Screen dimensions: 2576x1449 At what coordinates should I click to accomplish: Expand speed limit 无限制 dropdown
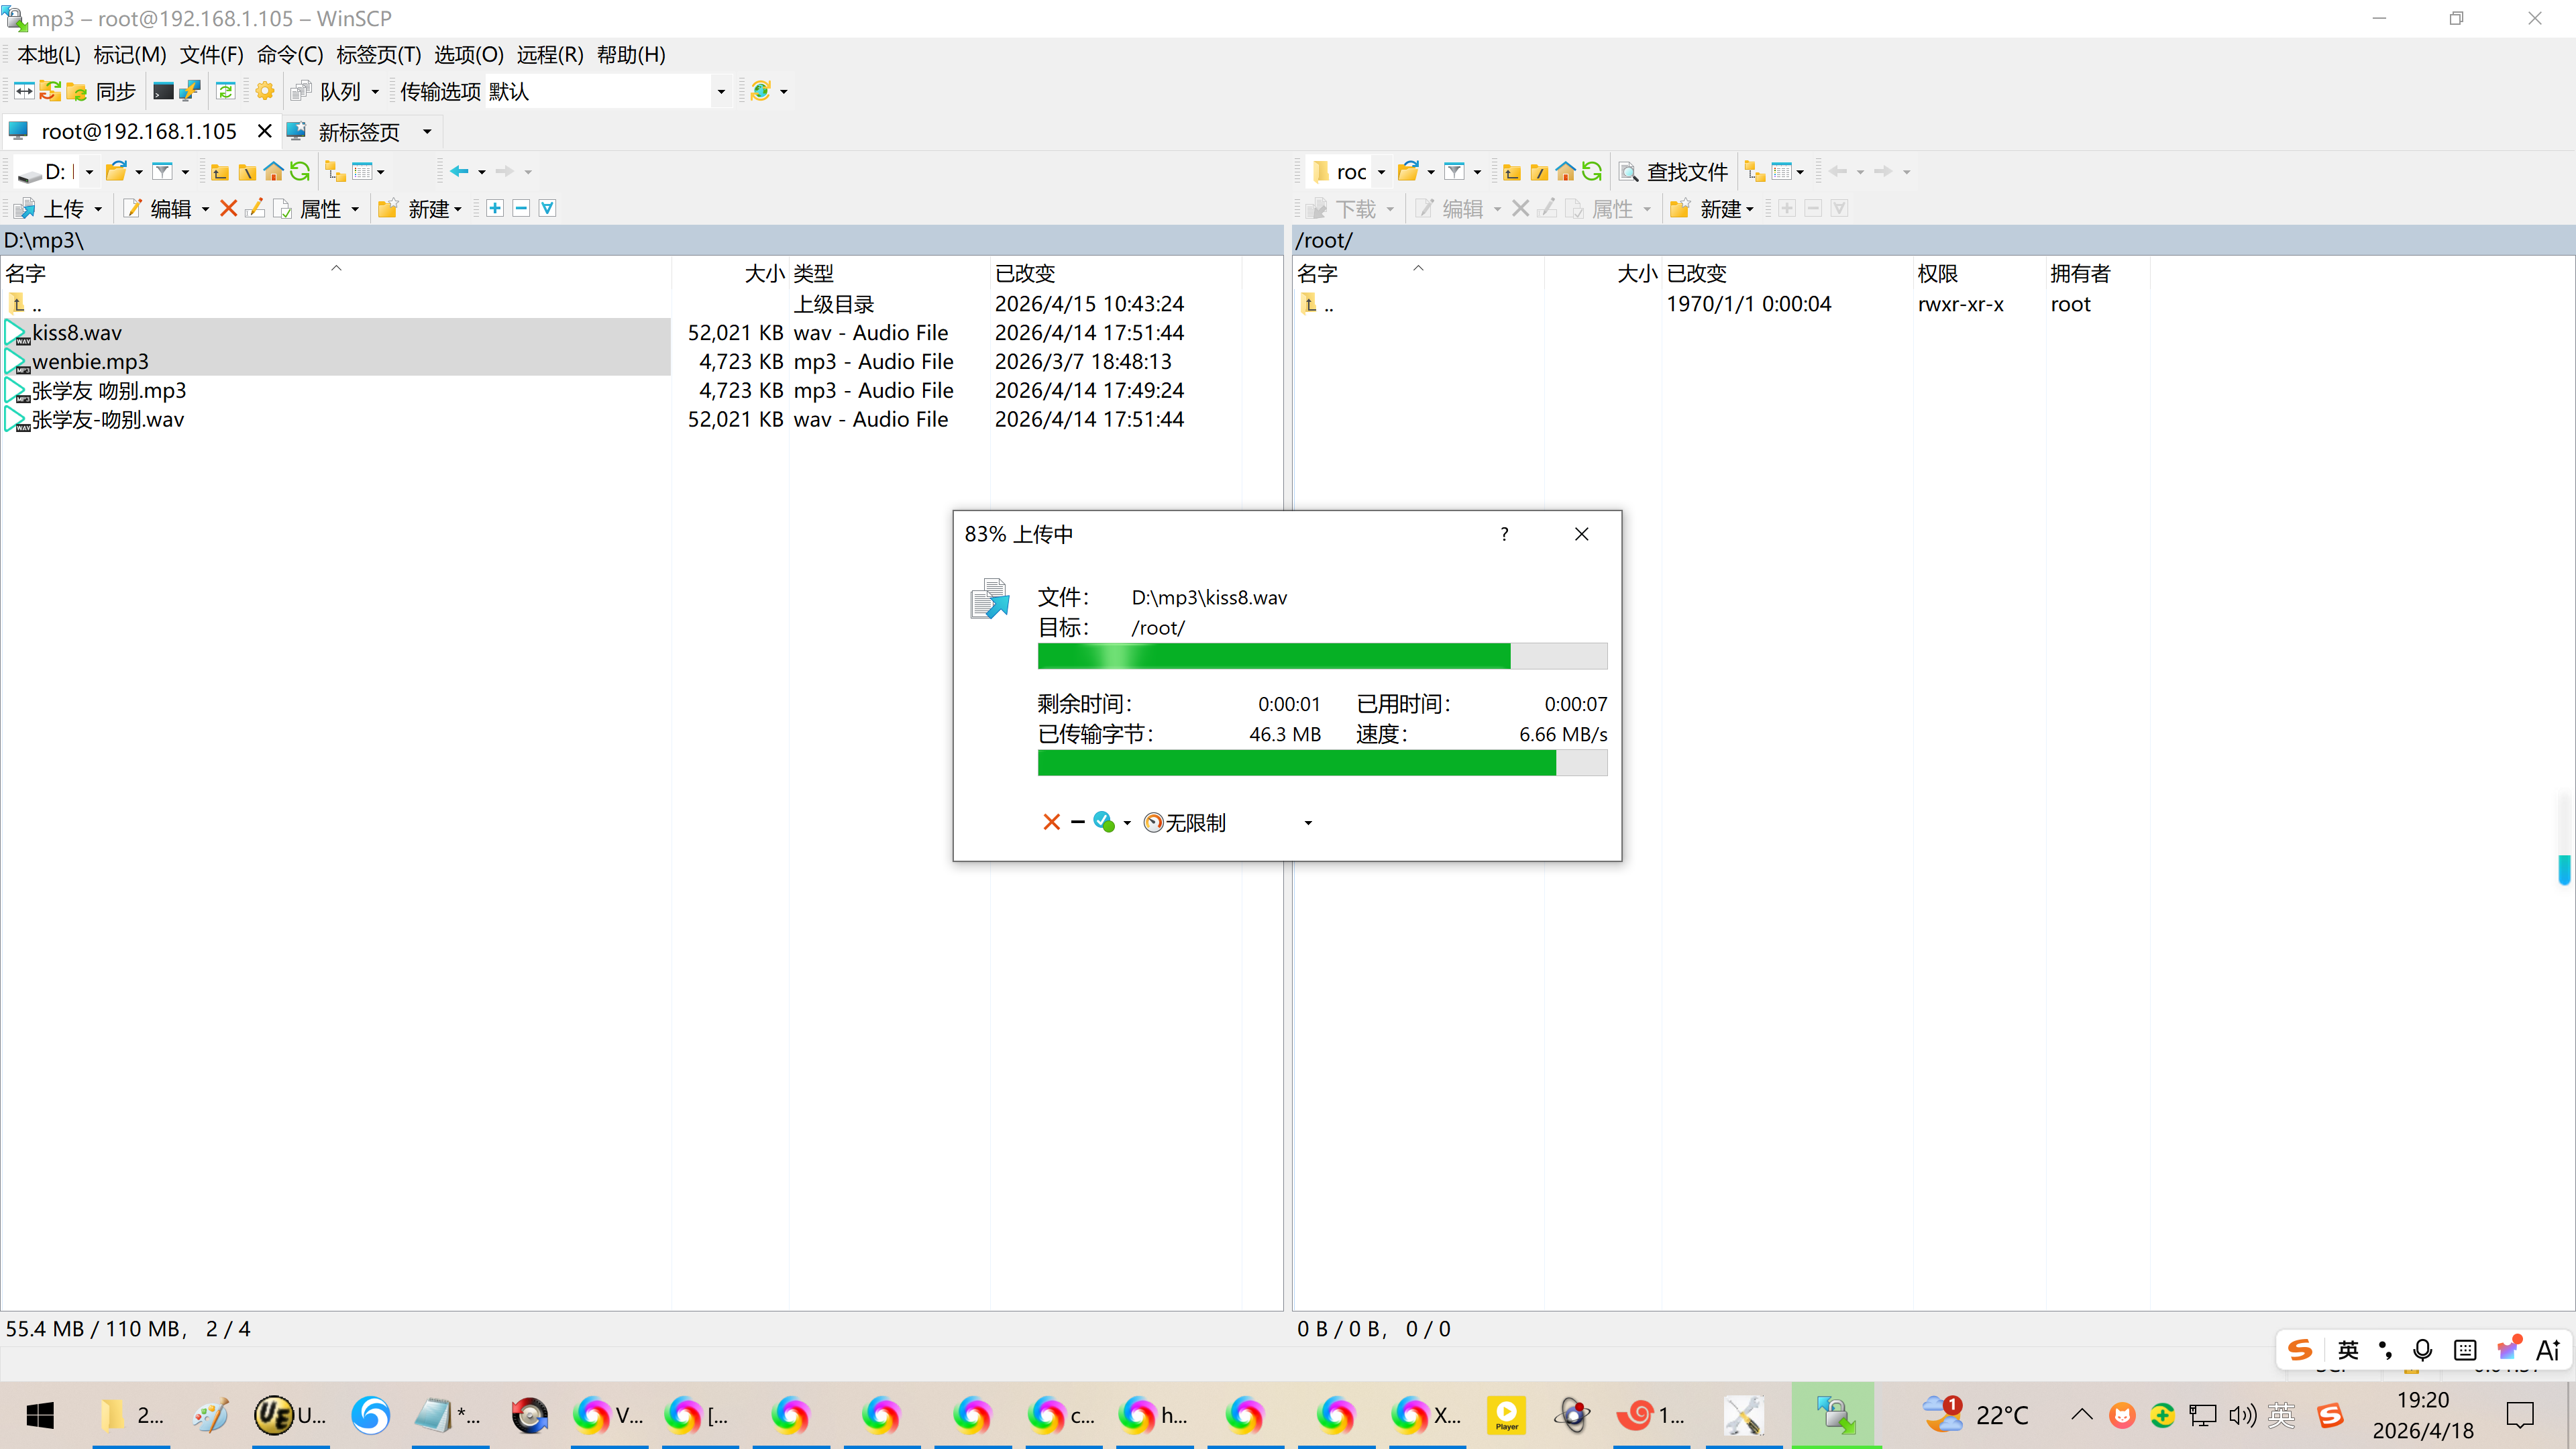1307,822
